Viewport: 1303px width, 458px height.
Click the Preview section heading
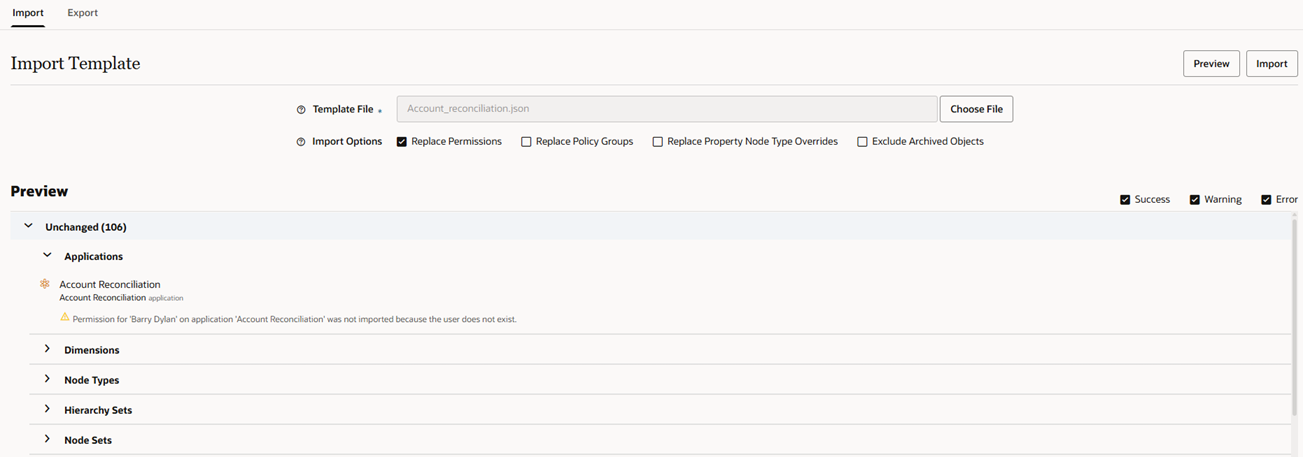39,191
